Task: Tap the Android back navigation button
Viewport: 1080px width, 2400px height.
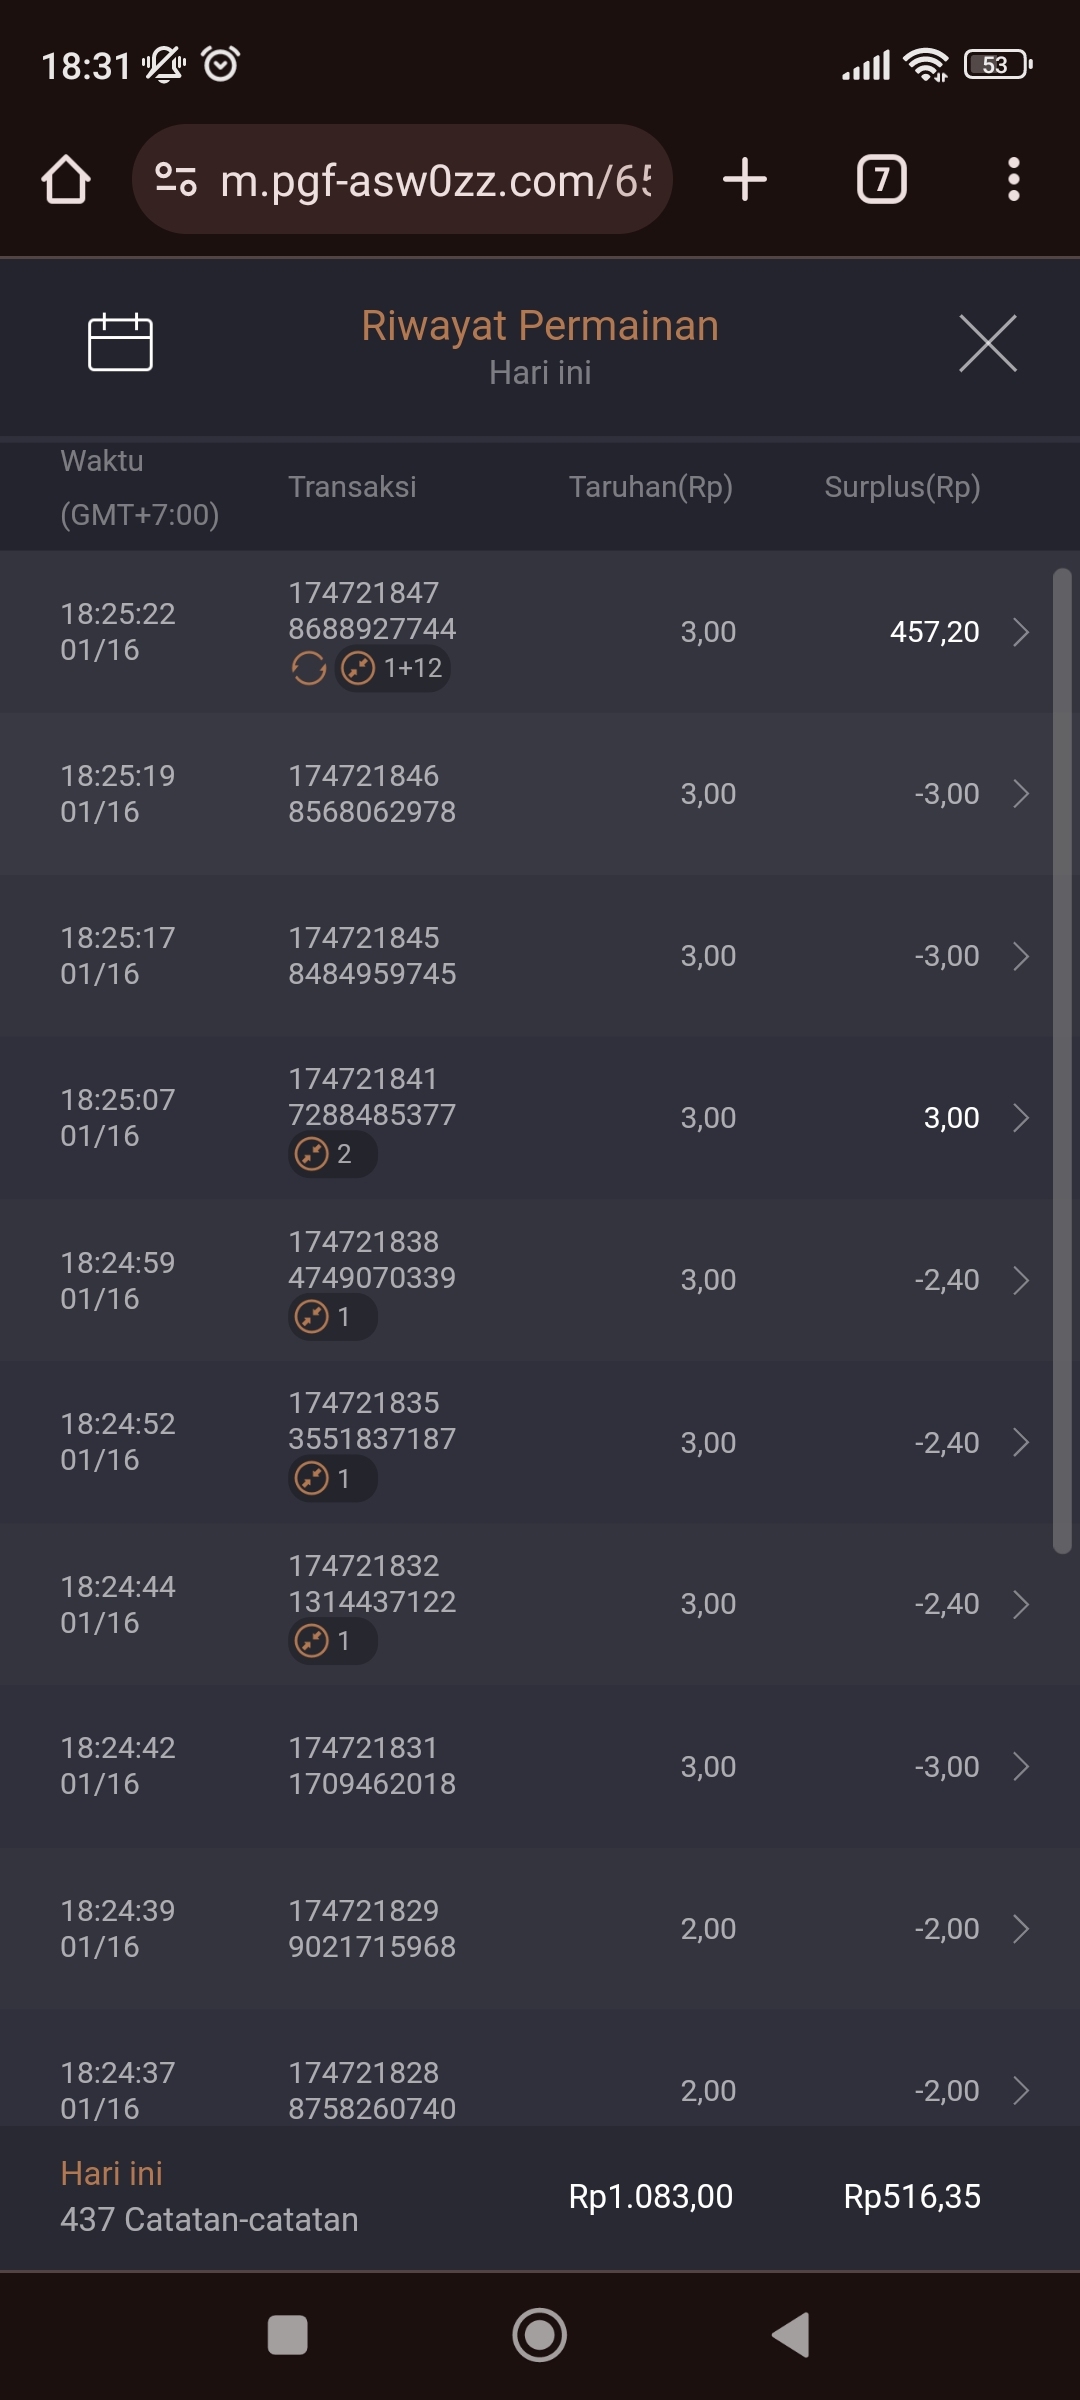Action: click(791, 2335)
